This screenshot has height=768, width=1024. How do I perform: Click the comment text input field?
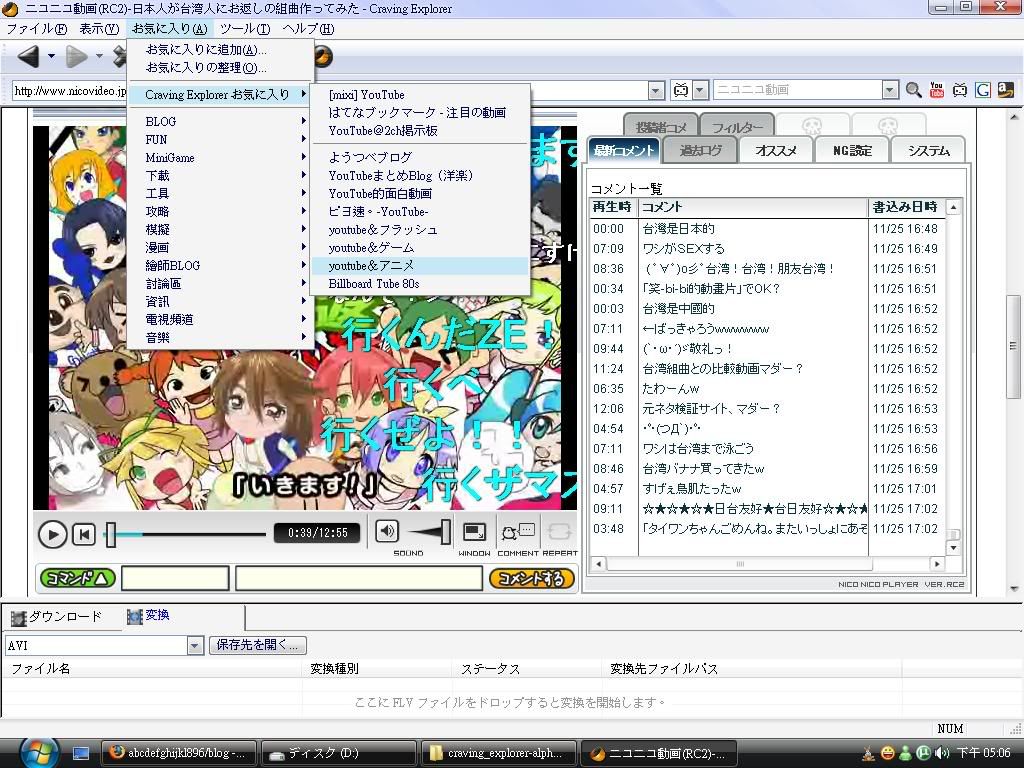[359, 579]
